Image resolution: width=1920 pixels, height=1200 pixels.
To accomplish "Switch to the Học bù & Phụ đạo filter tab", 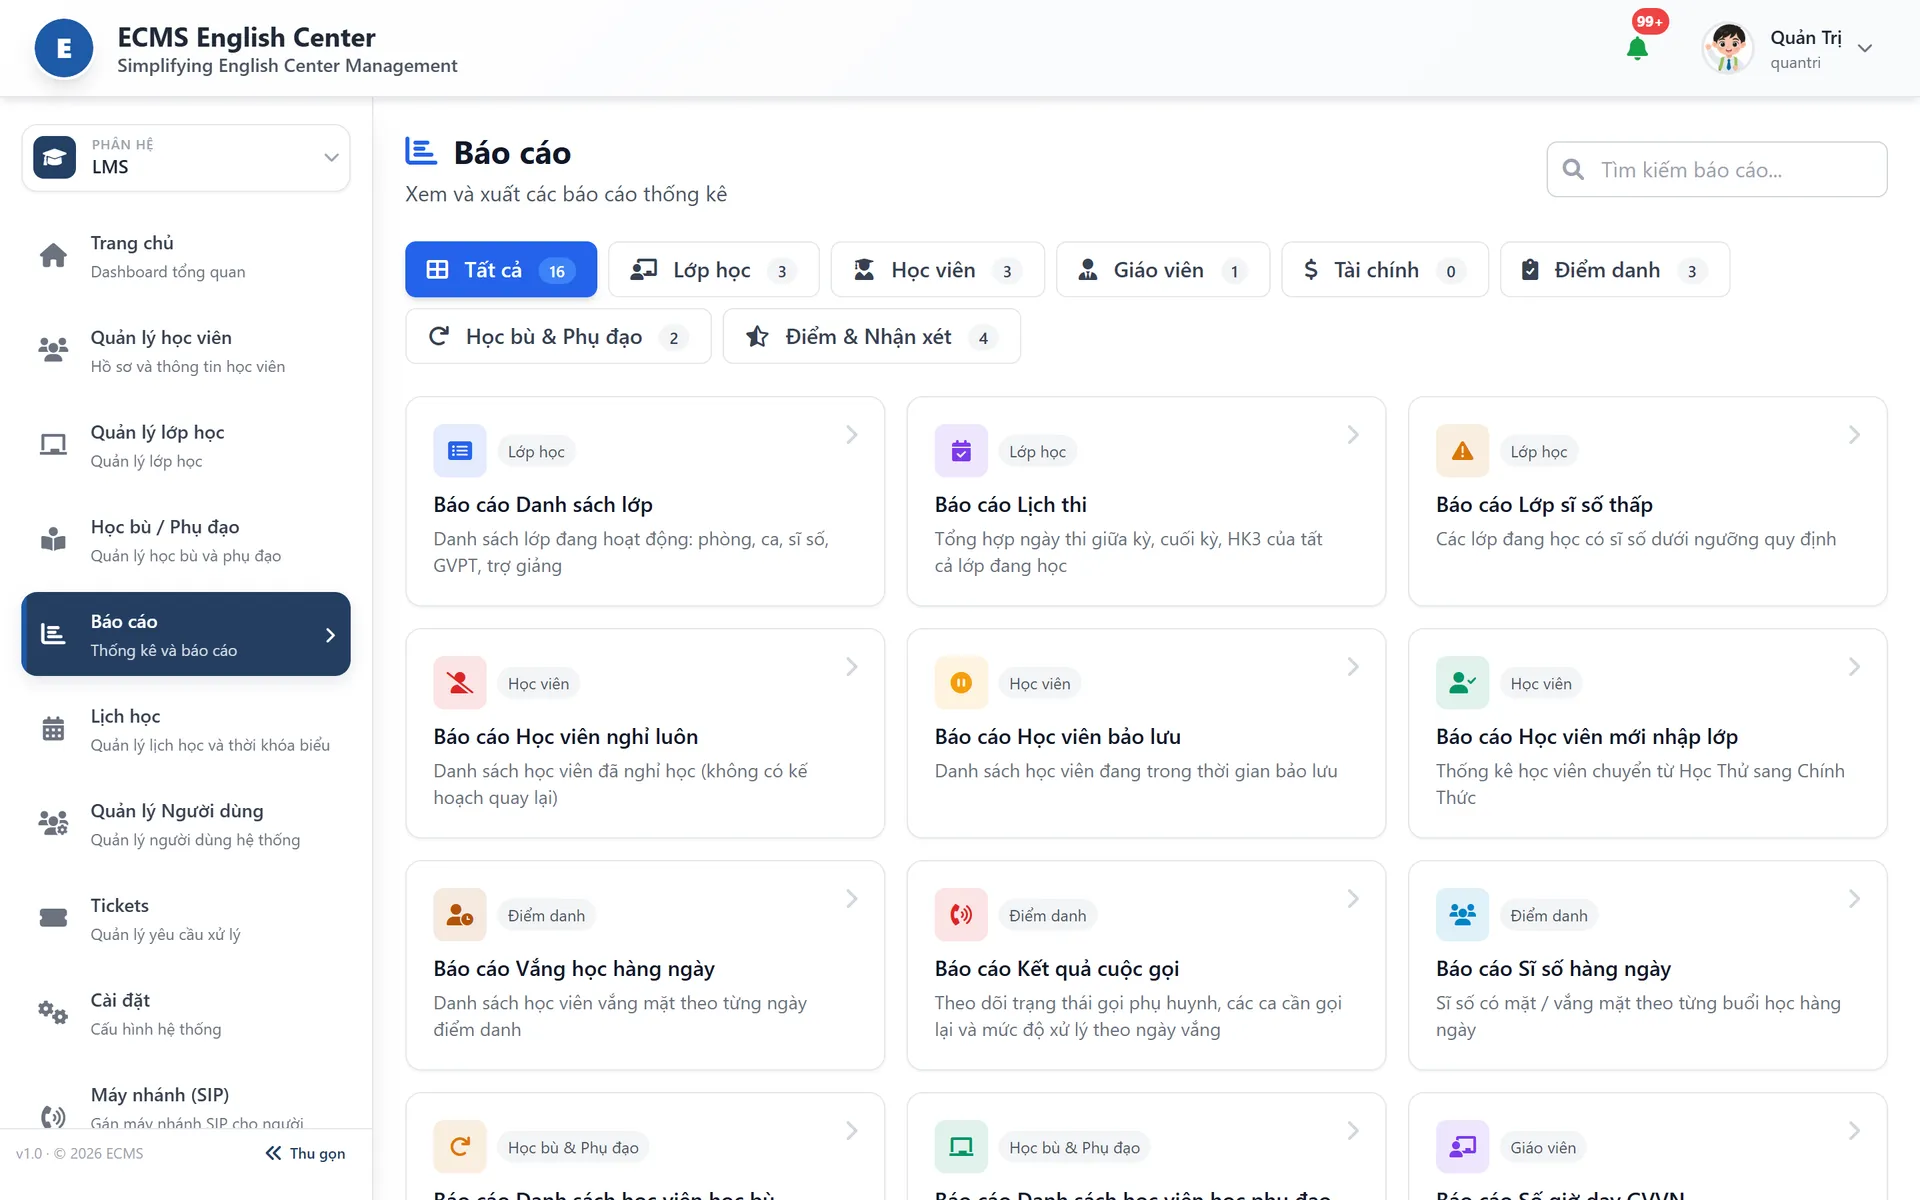I will (x=558, y=337).
